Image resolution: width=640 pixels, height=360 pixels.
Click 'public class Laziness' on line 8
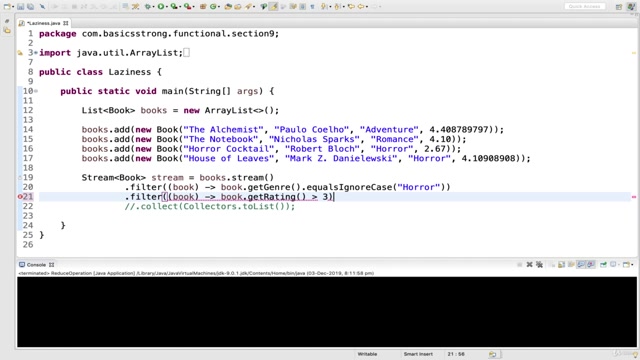(95, 72)
